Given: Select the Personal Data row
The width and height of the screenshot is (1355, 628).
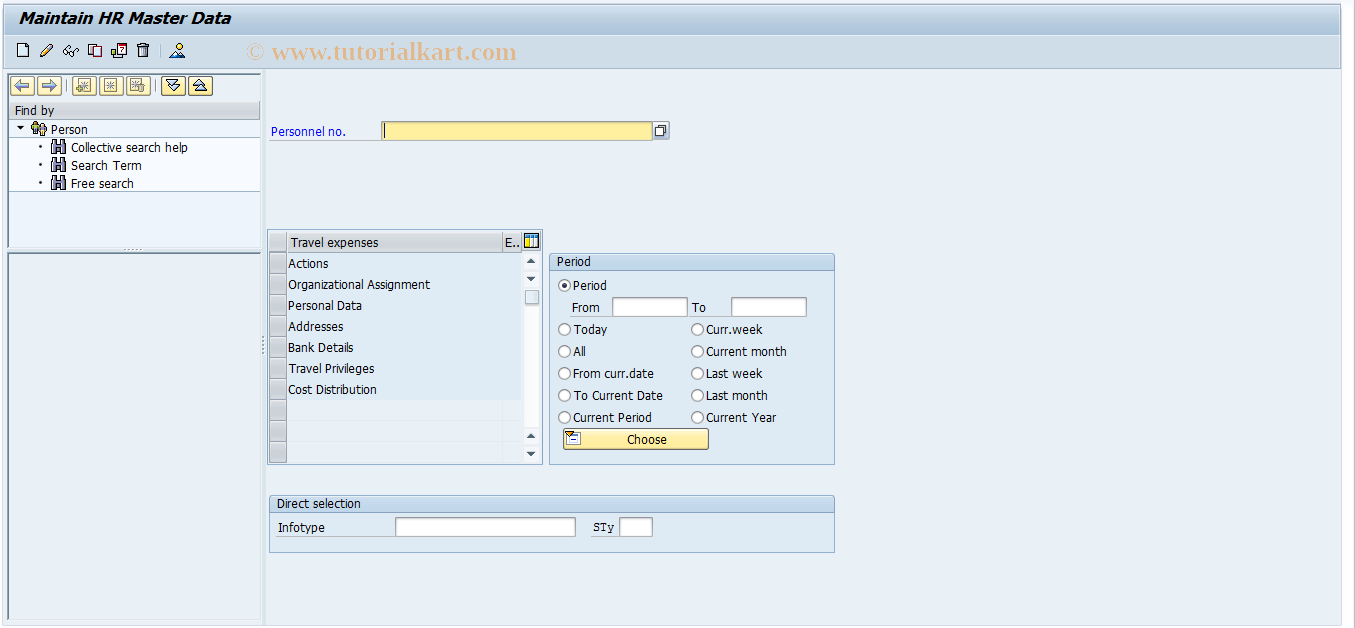Looking at the screenshot, I should [x=404, y=306].
